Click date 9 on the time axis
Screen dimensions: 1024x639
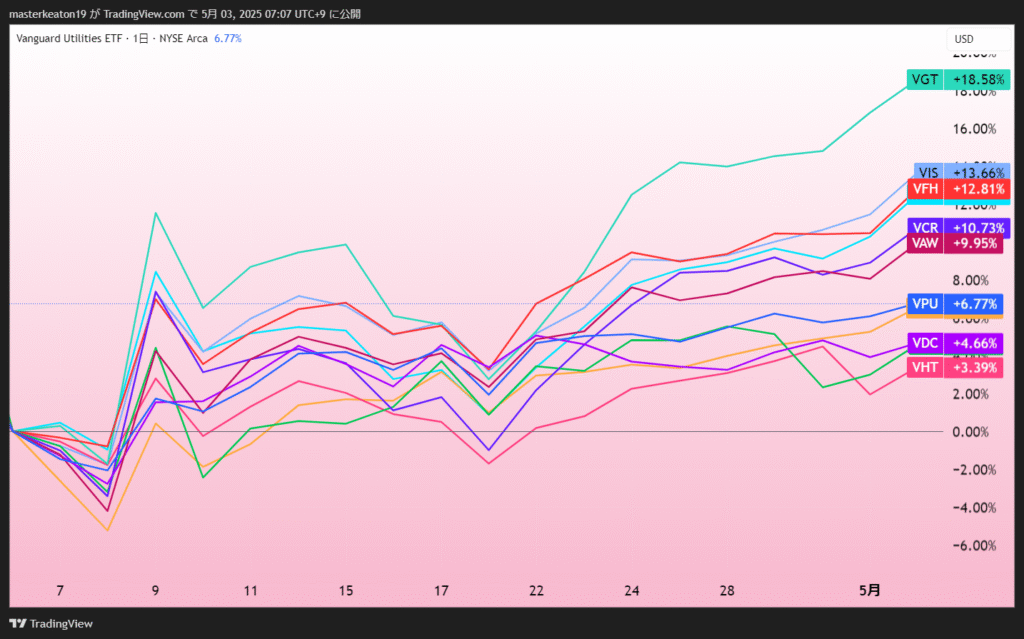pyautogui.click(x=155, y=591)
